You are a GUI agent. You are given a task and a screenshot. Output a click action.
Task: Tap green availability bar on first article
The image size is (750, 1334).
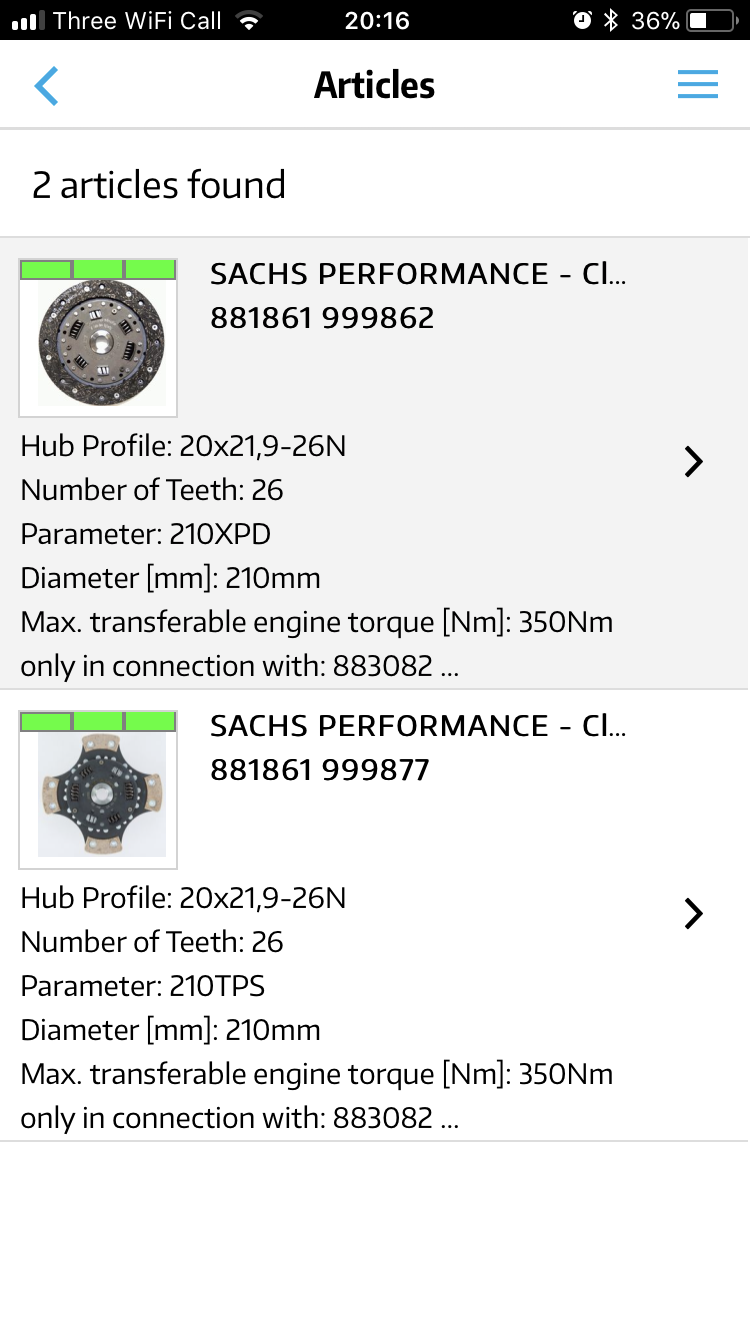[x=98, y=269]
